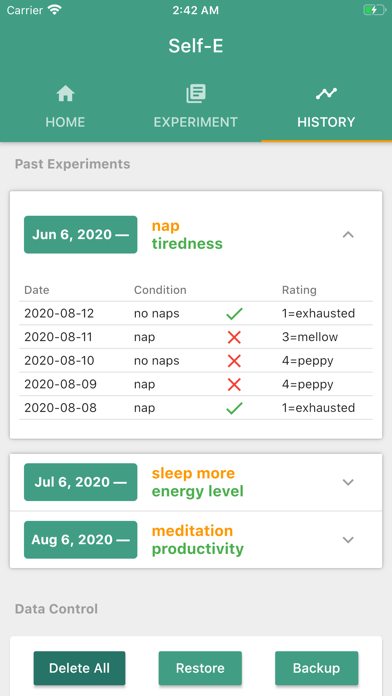The image size is (392, 696).
Task: Click the green checkmark for 2020-08-08
Action: [234, 408]
